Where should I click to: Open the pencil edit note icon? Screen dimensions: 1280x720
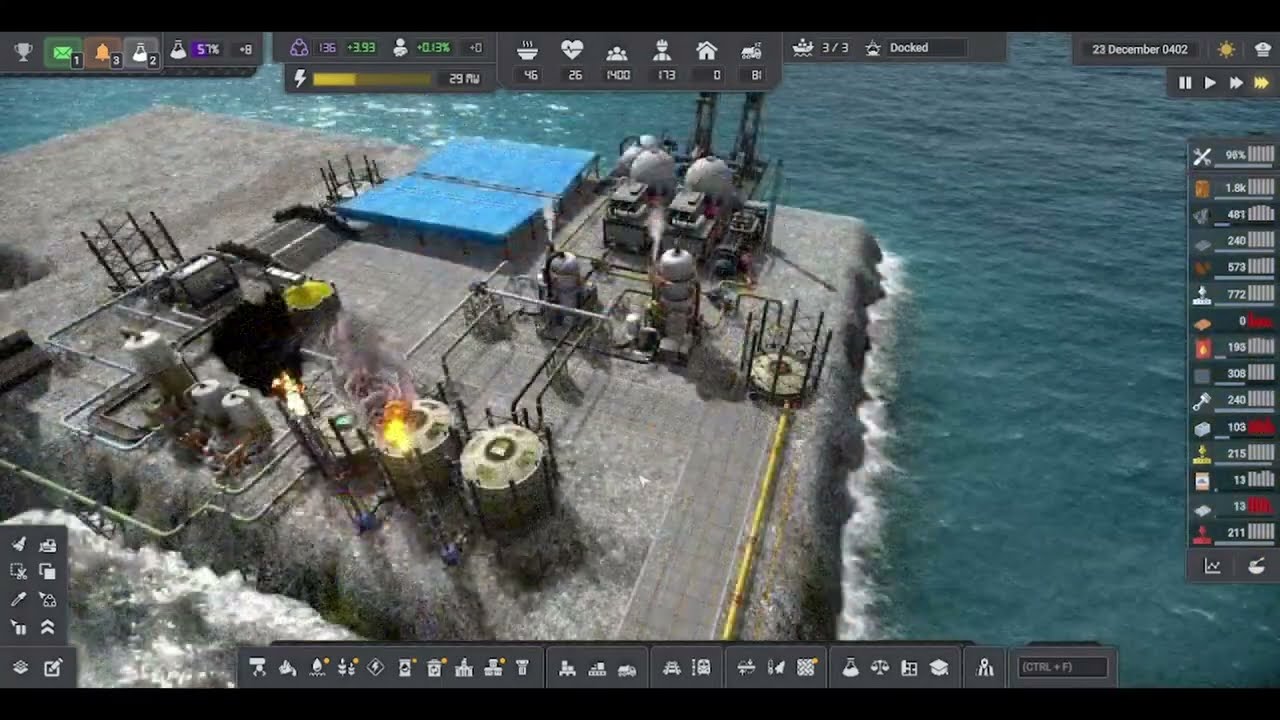(x=52, y=667)
